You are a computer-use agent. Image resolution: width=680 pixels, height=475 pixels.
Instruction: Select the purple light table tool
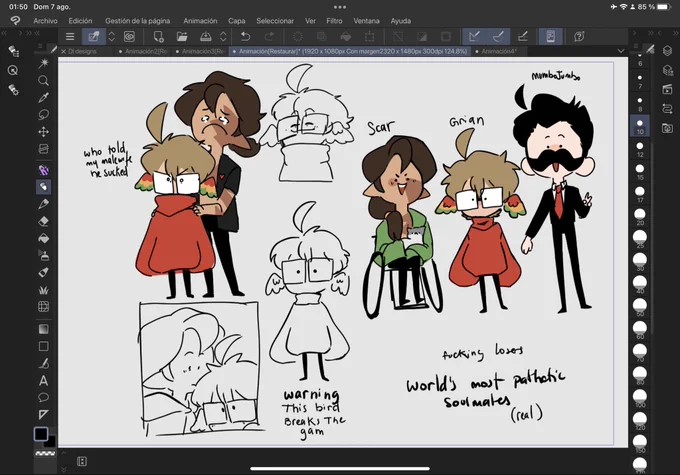pos(43,170)
